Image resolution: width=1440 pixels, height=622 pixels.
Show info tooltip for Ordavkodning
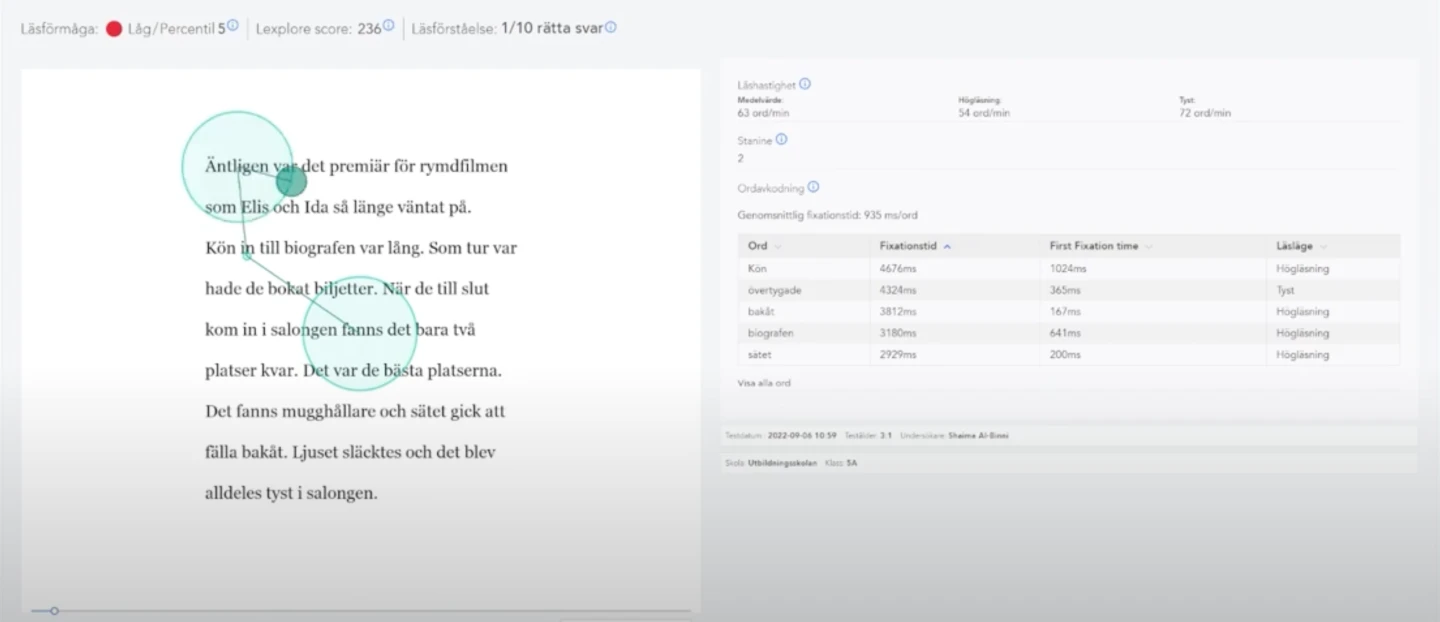(x=813, y=187)
